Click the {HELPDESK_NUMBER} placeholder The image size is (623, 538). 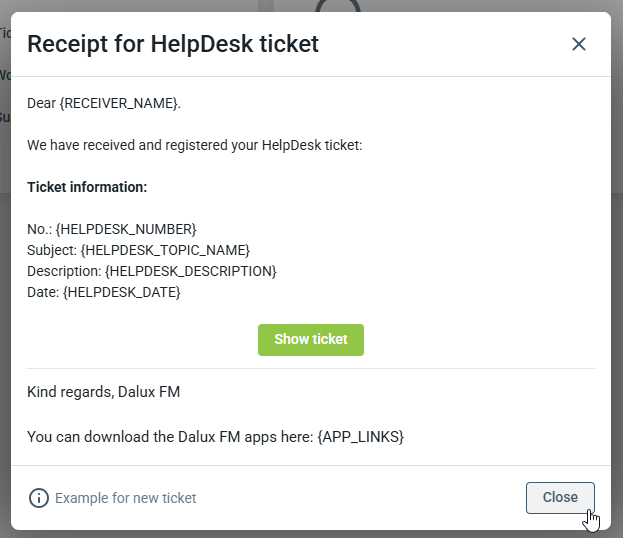pyautogui.click(x=126, y=229)
